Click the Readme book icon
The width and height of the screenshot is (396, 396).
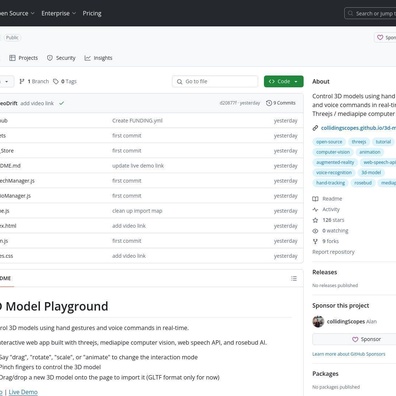coord(315,199)
